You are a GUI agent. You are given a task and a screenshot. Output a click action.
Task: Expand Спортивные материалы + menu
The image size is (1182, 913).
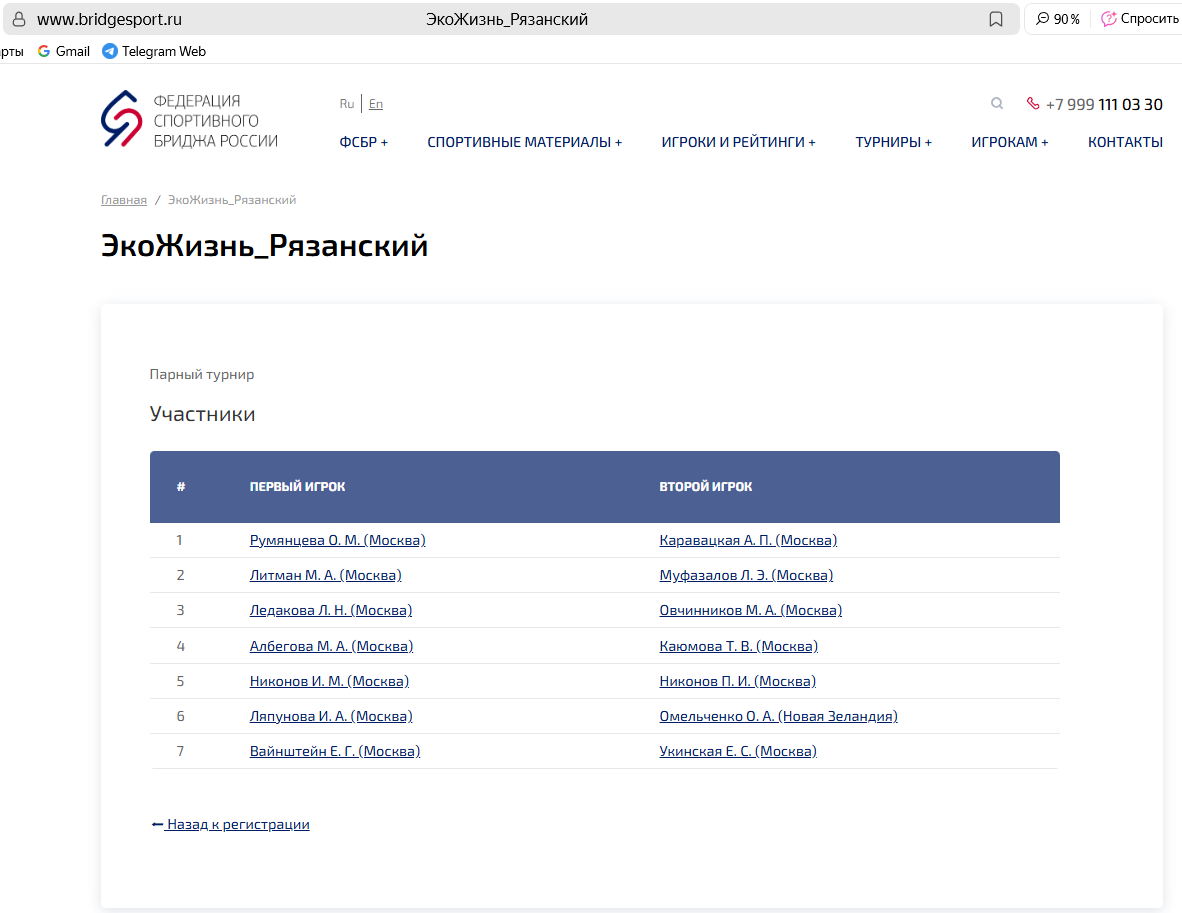pos(525,142)
